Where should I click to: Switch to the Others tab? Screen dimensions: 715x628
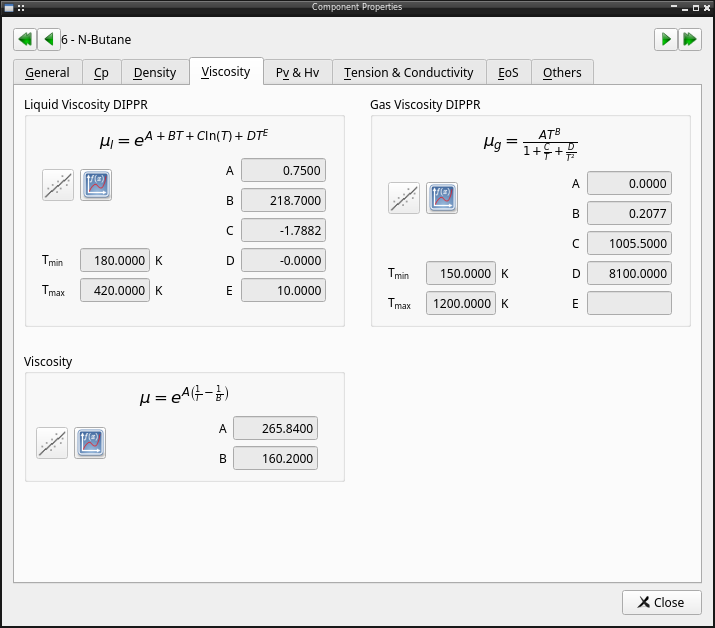tap(562, 73)
